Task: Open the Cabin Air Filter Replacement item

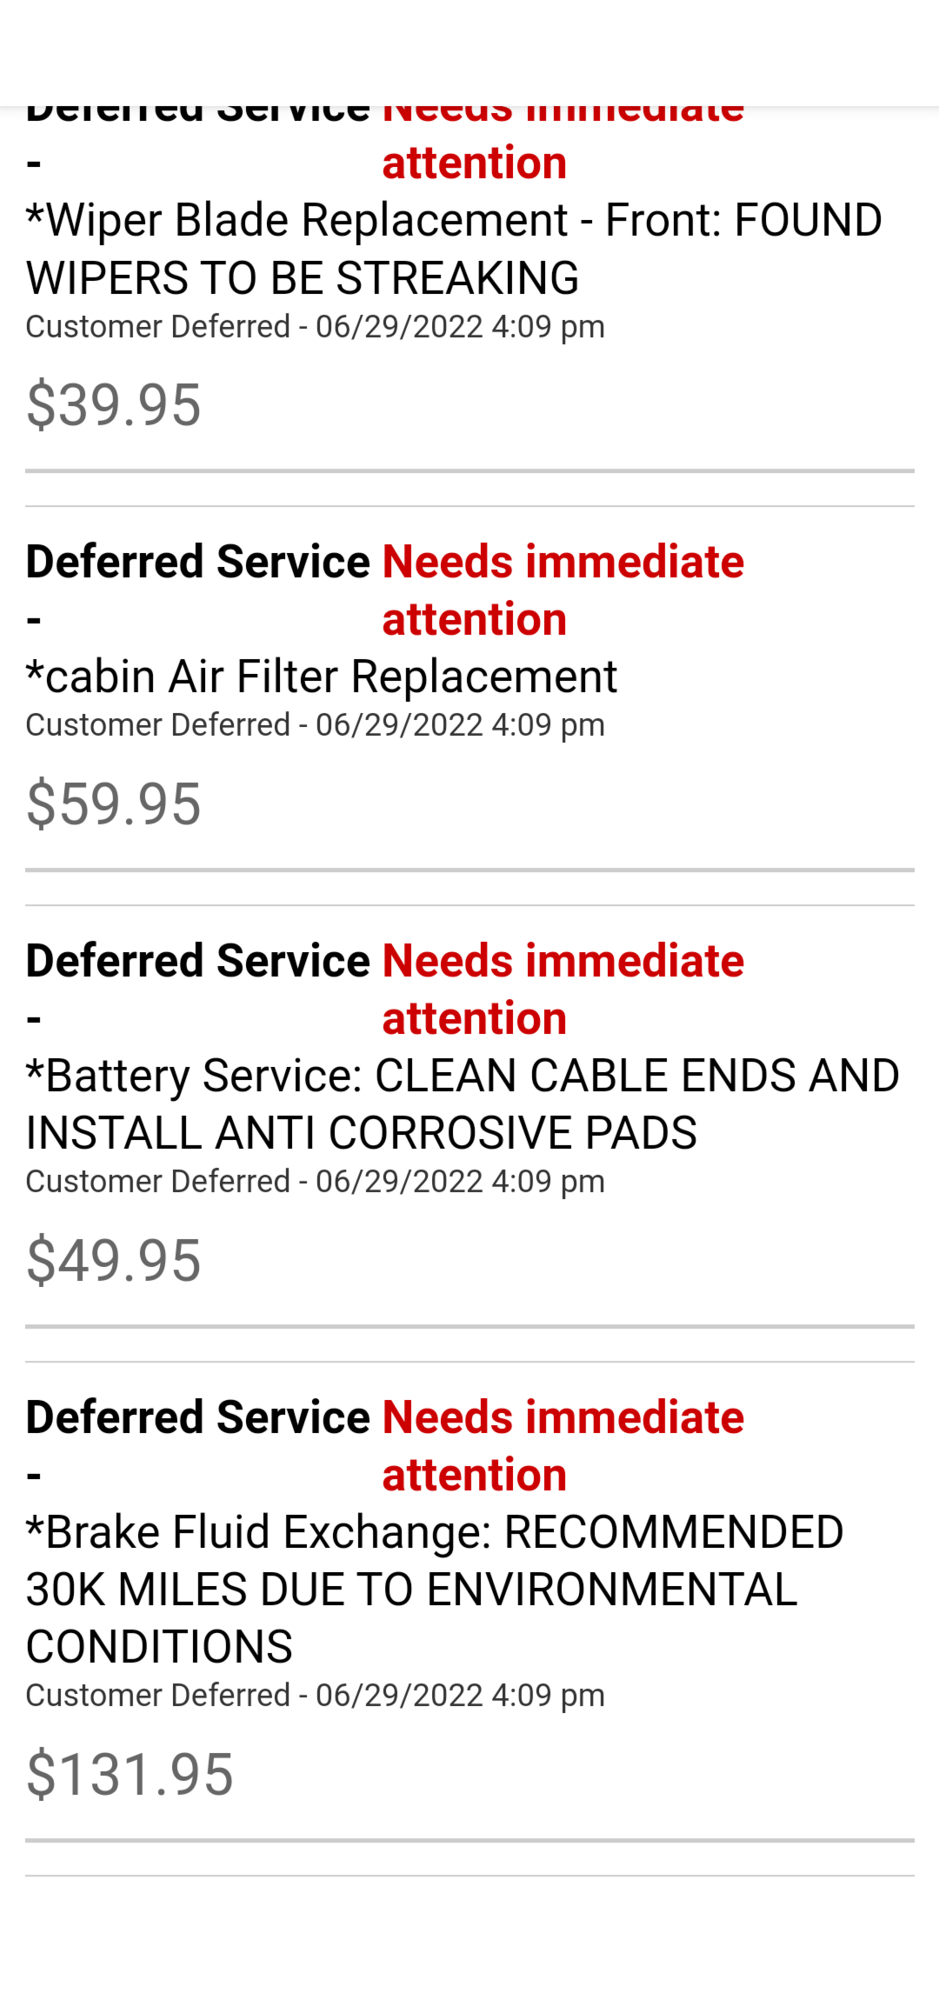Action: (321, 677)
